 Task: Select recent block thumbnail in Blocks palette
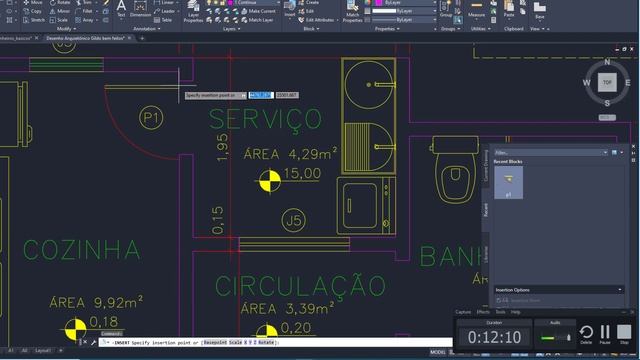coord(509,183)
